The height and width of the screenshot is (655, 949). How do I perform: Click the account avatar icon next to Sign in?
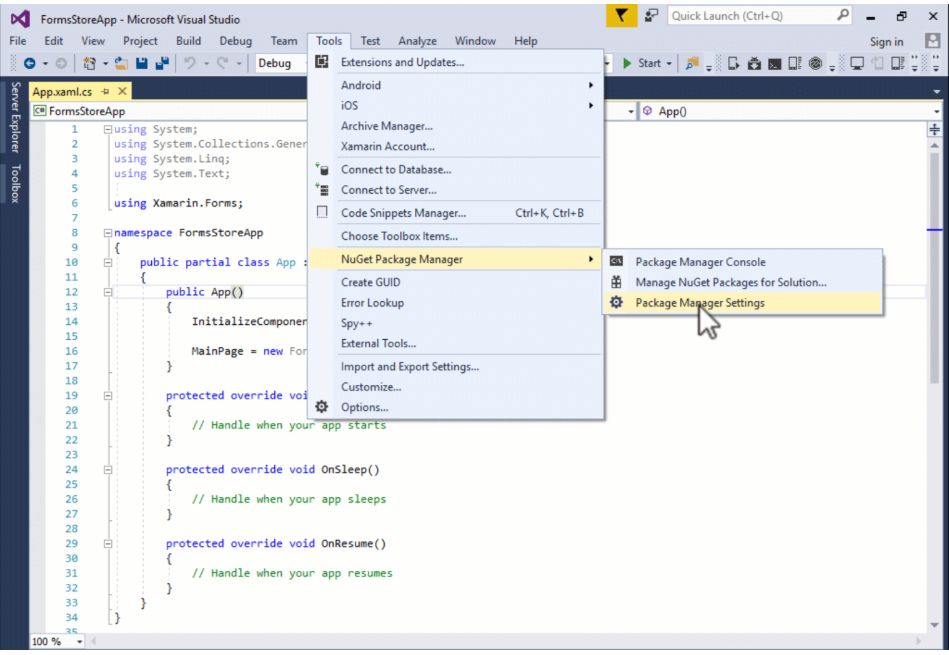[933, 41]
